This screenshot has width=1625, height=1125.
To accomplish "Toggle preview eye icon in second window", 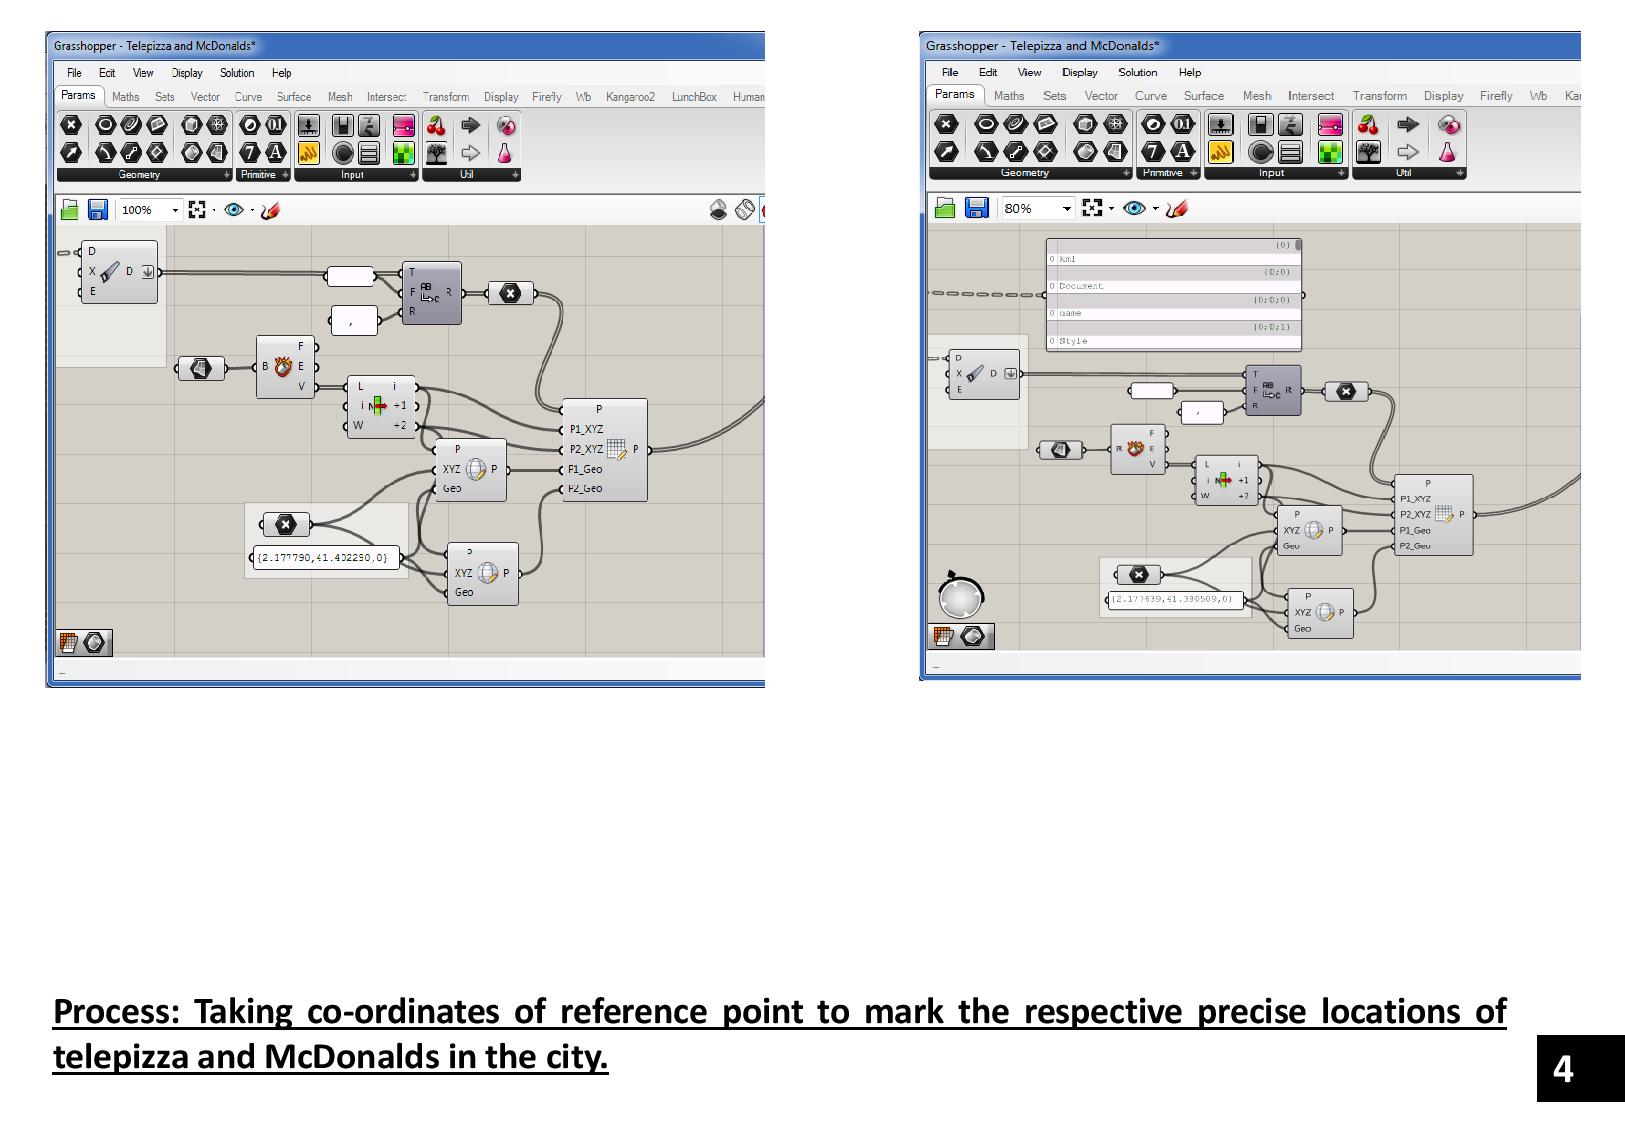I will pyautogui.click(x=1136, y=209).
